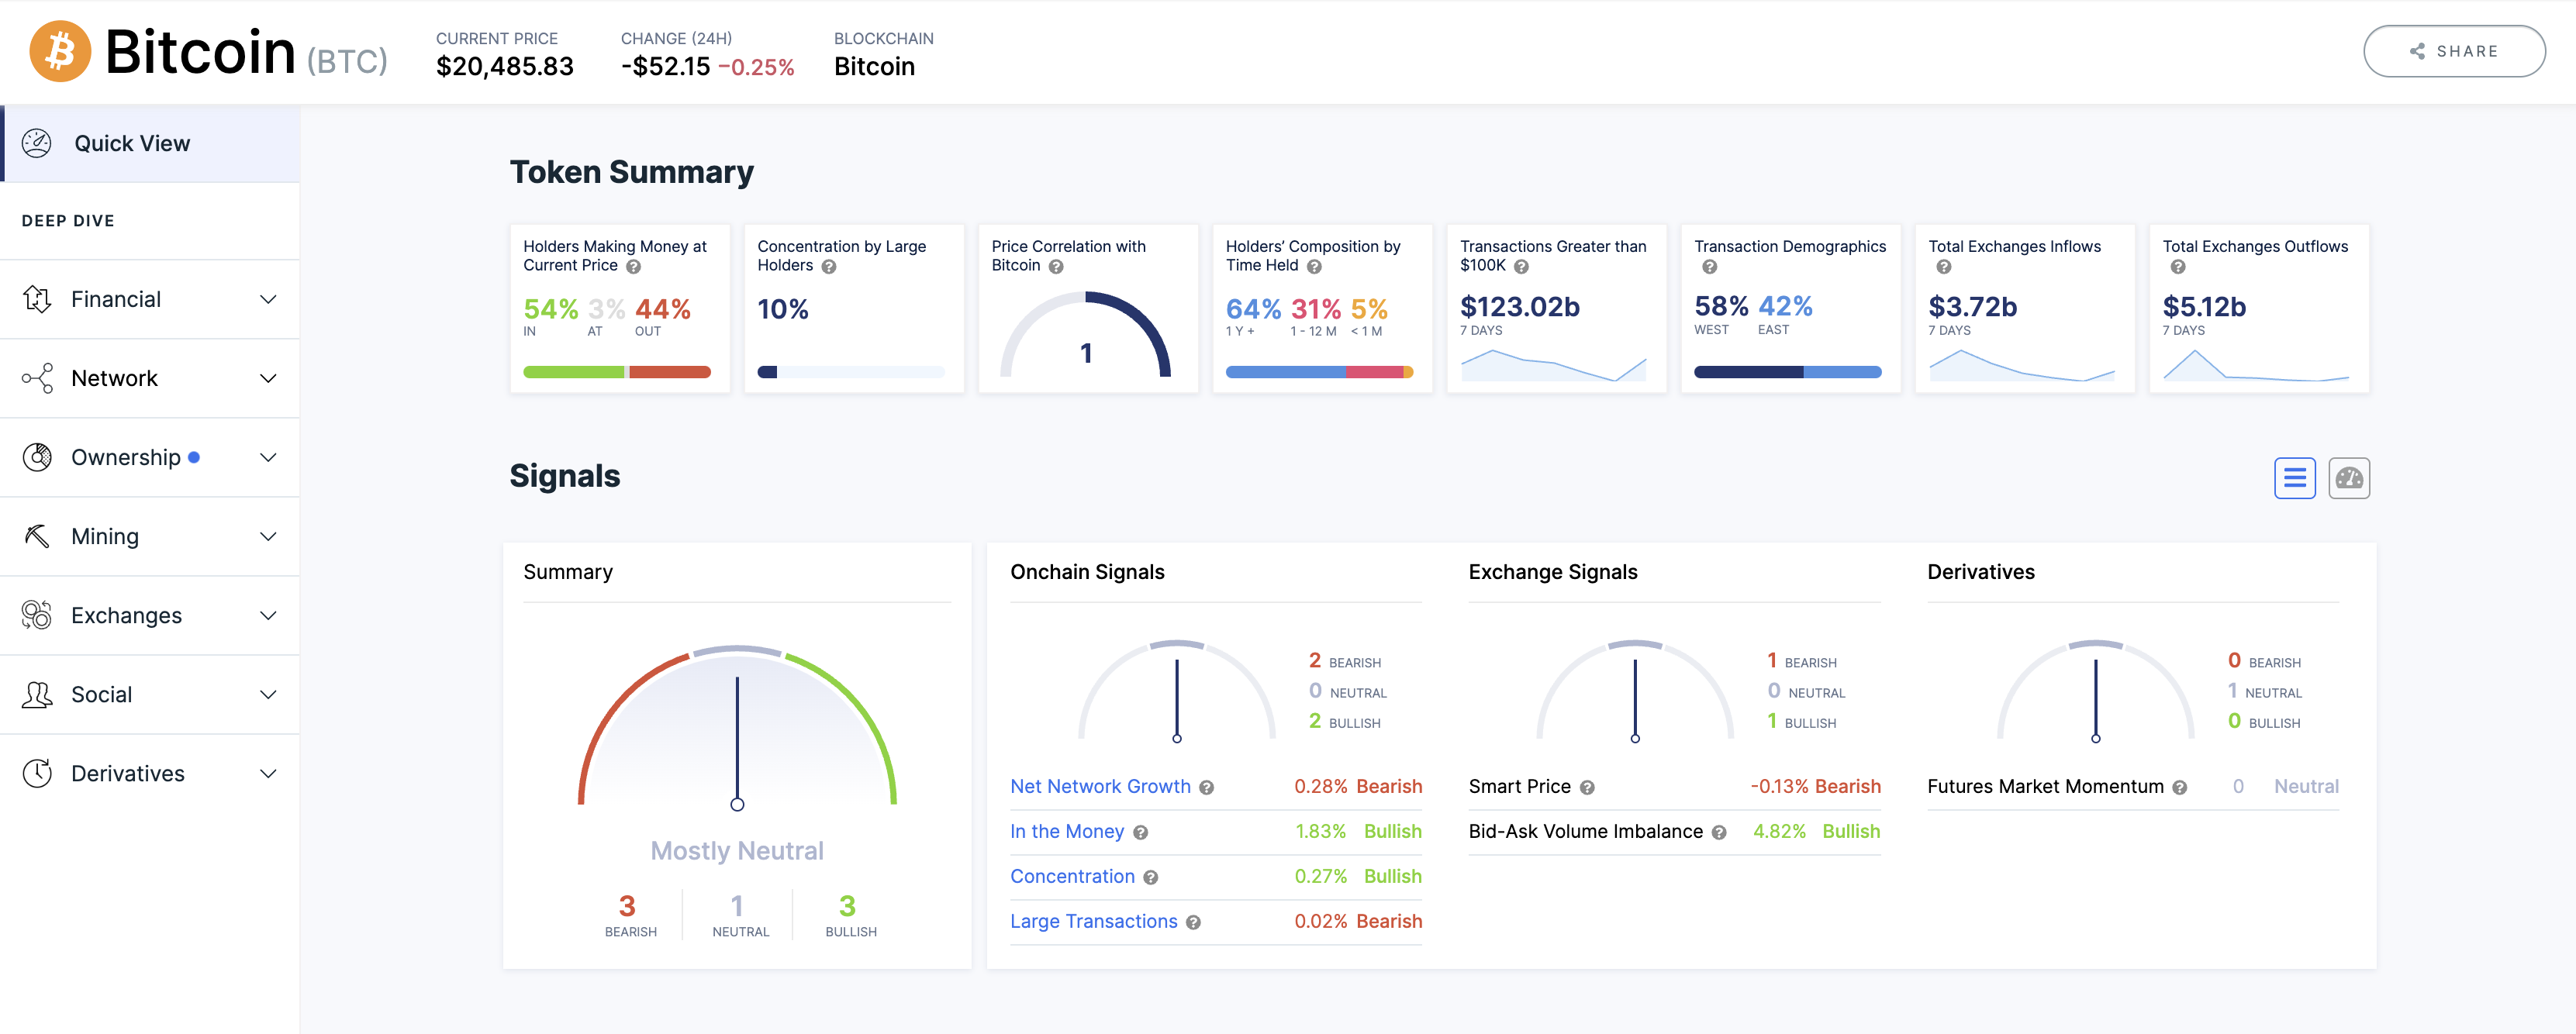Click the Derivatives clock icon

(37, 773)
